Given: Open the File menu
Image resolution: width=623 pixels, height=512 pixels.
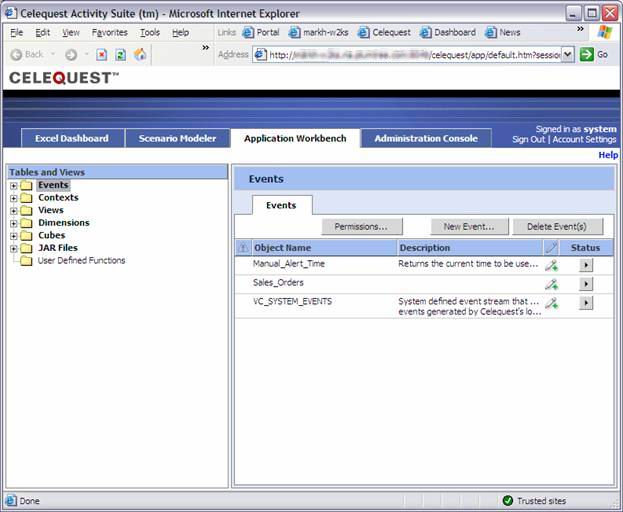Looking at the screenshot, I should (x=16, y=33).
